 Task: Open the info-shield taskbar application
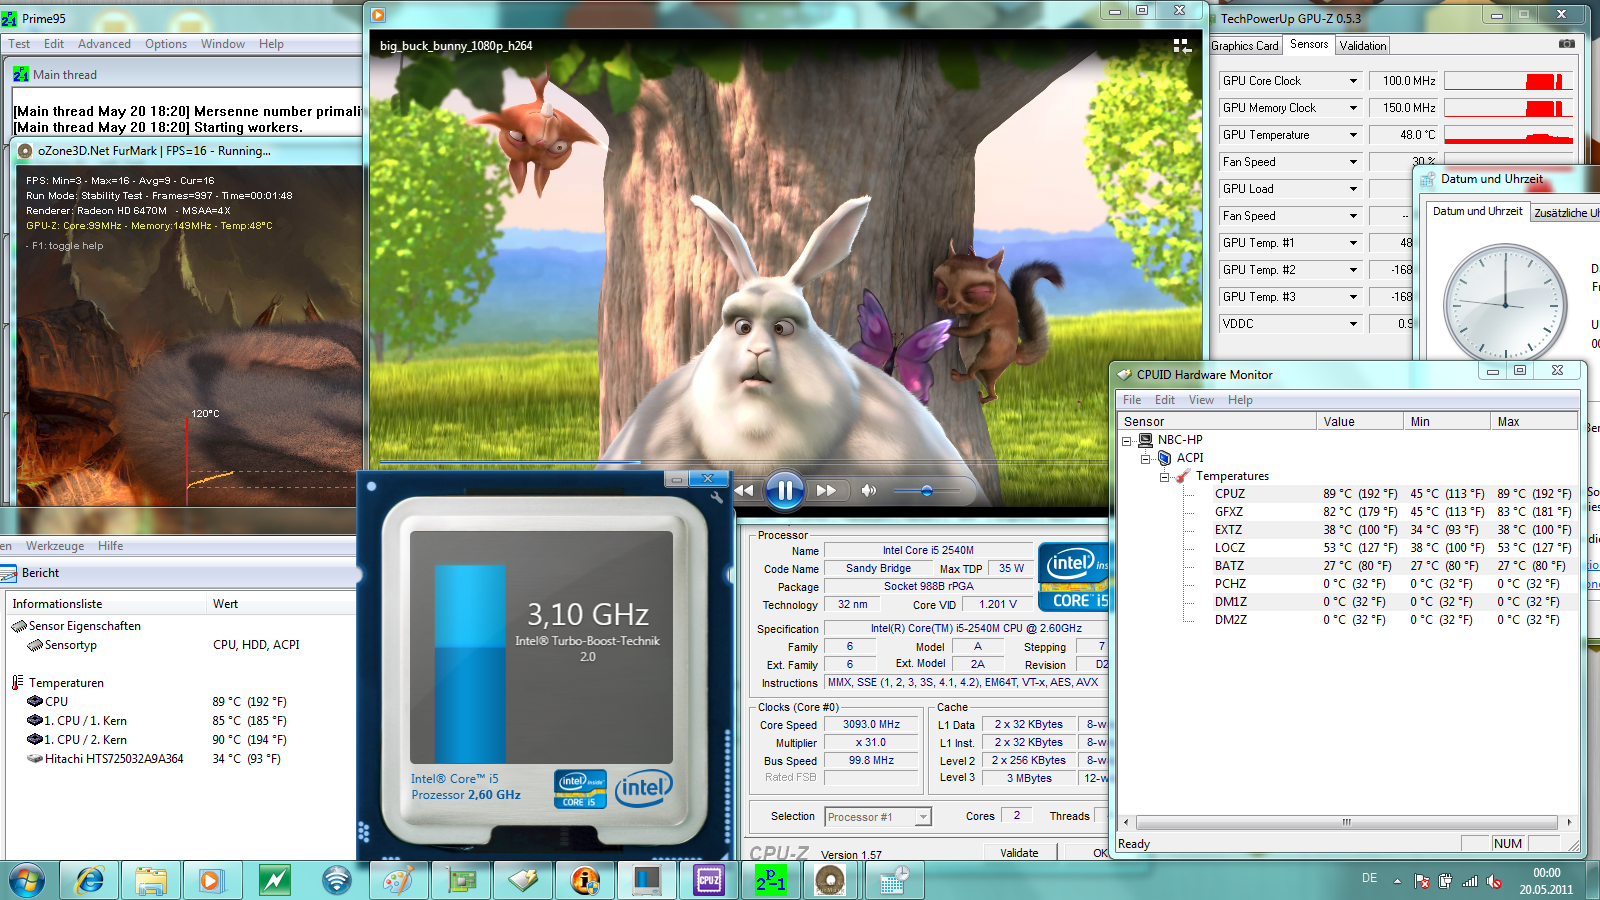[585, 881]
